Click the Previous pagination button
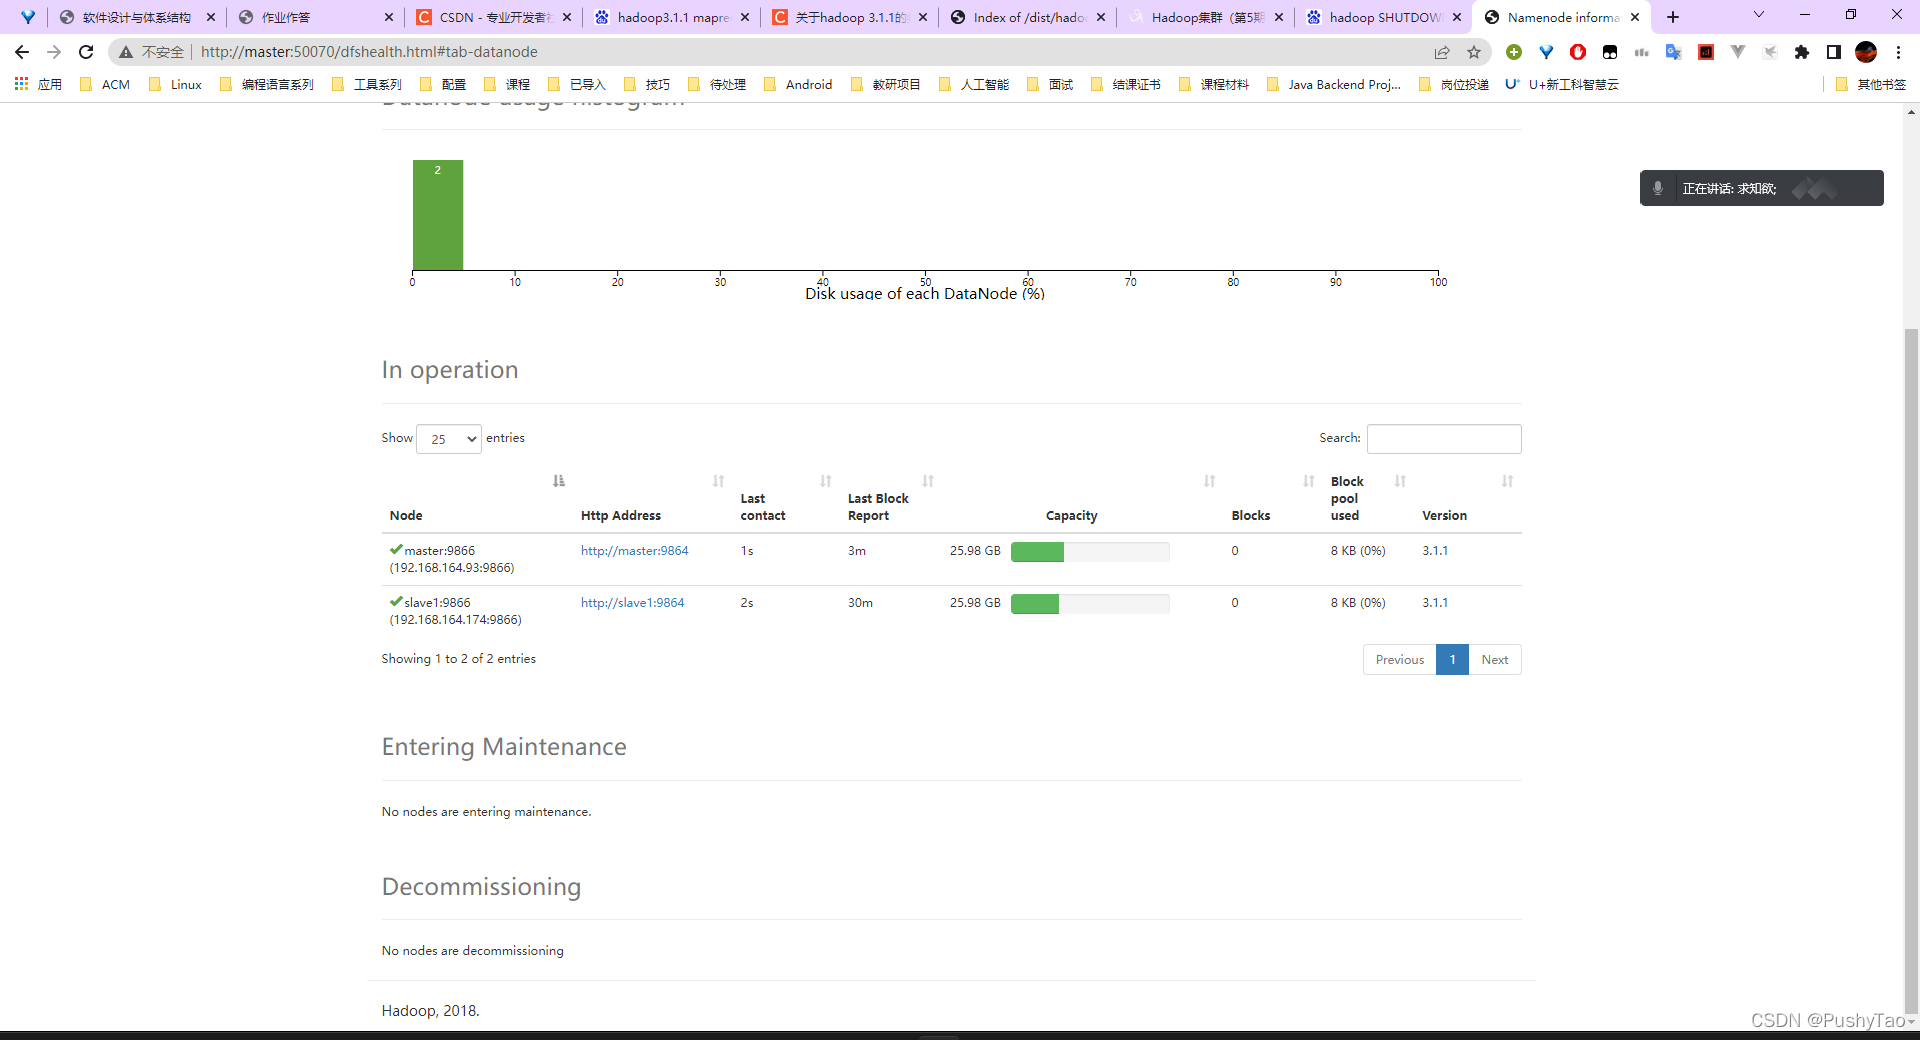Screen dimensions: 1920x1040 pyautogui.click(x=1399, y=660)
